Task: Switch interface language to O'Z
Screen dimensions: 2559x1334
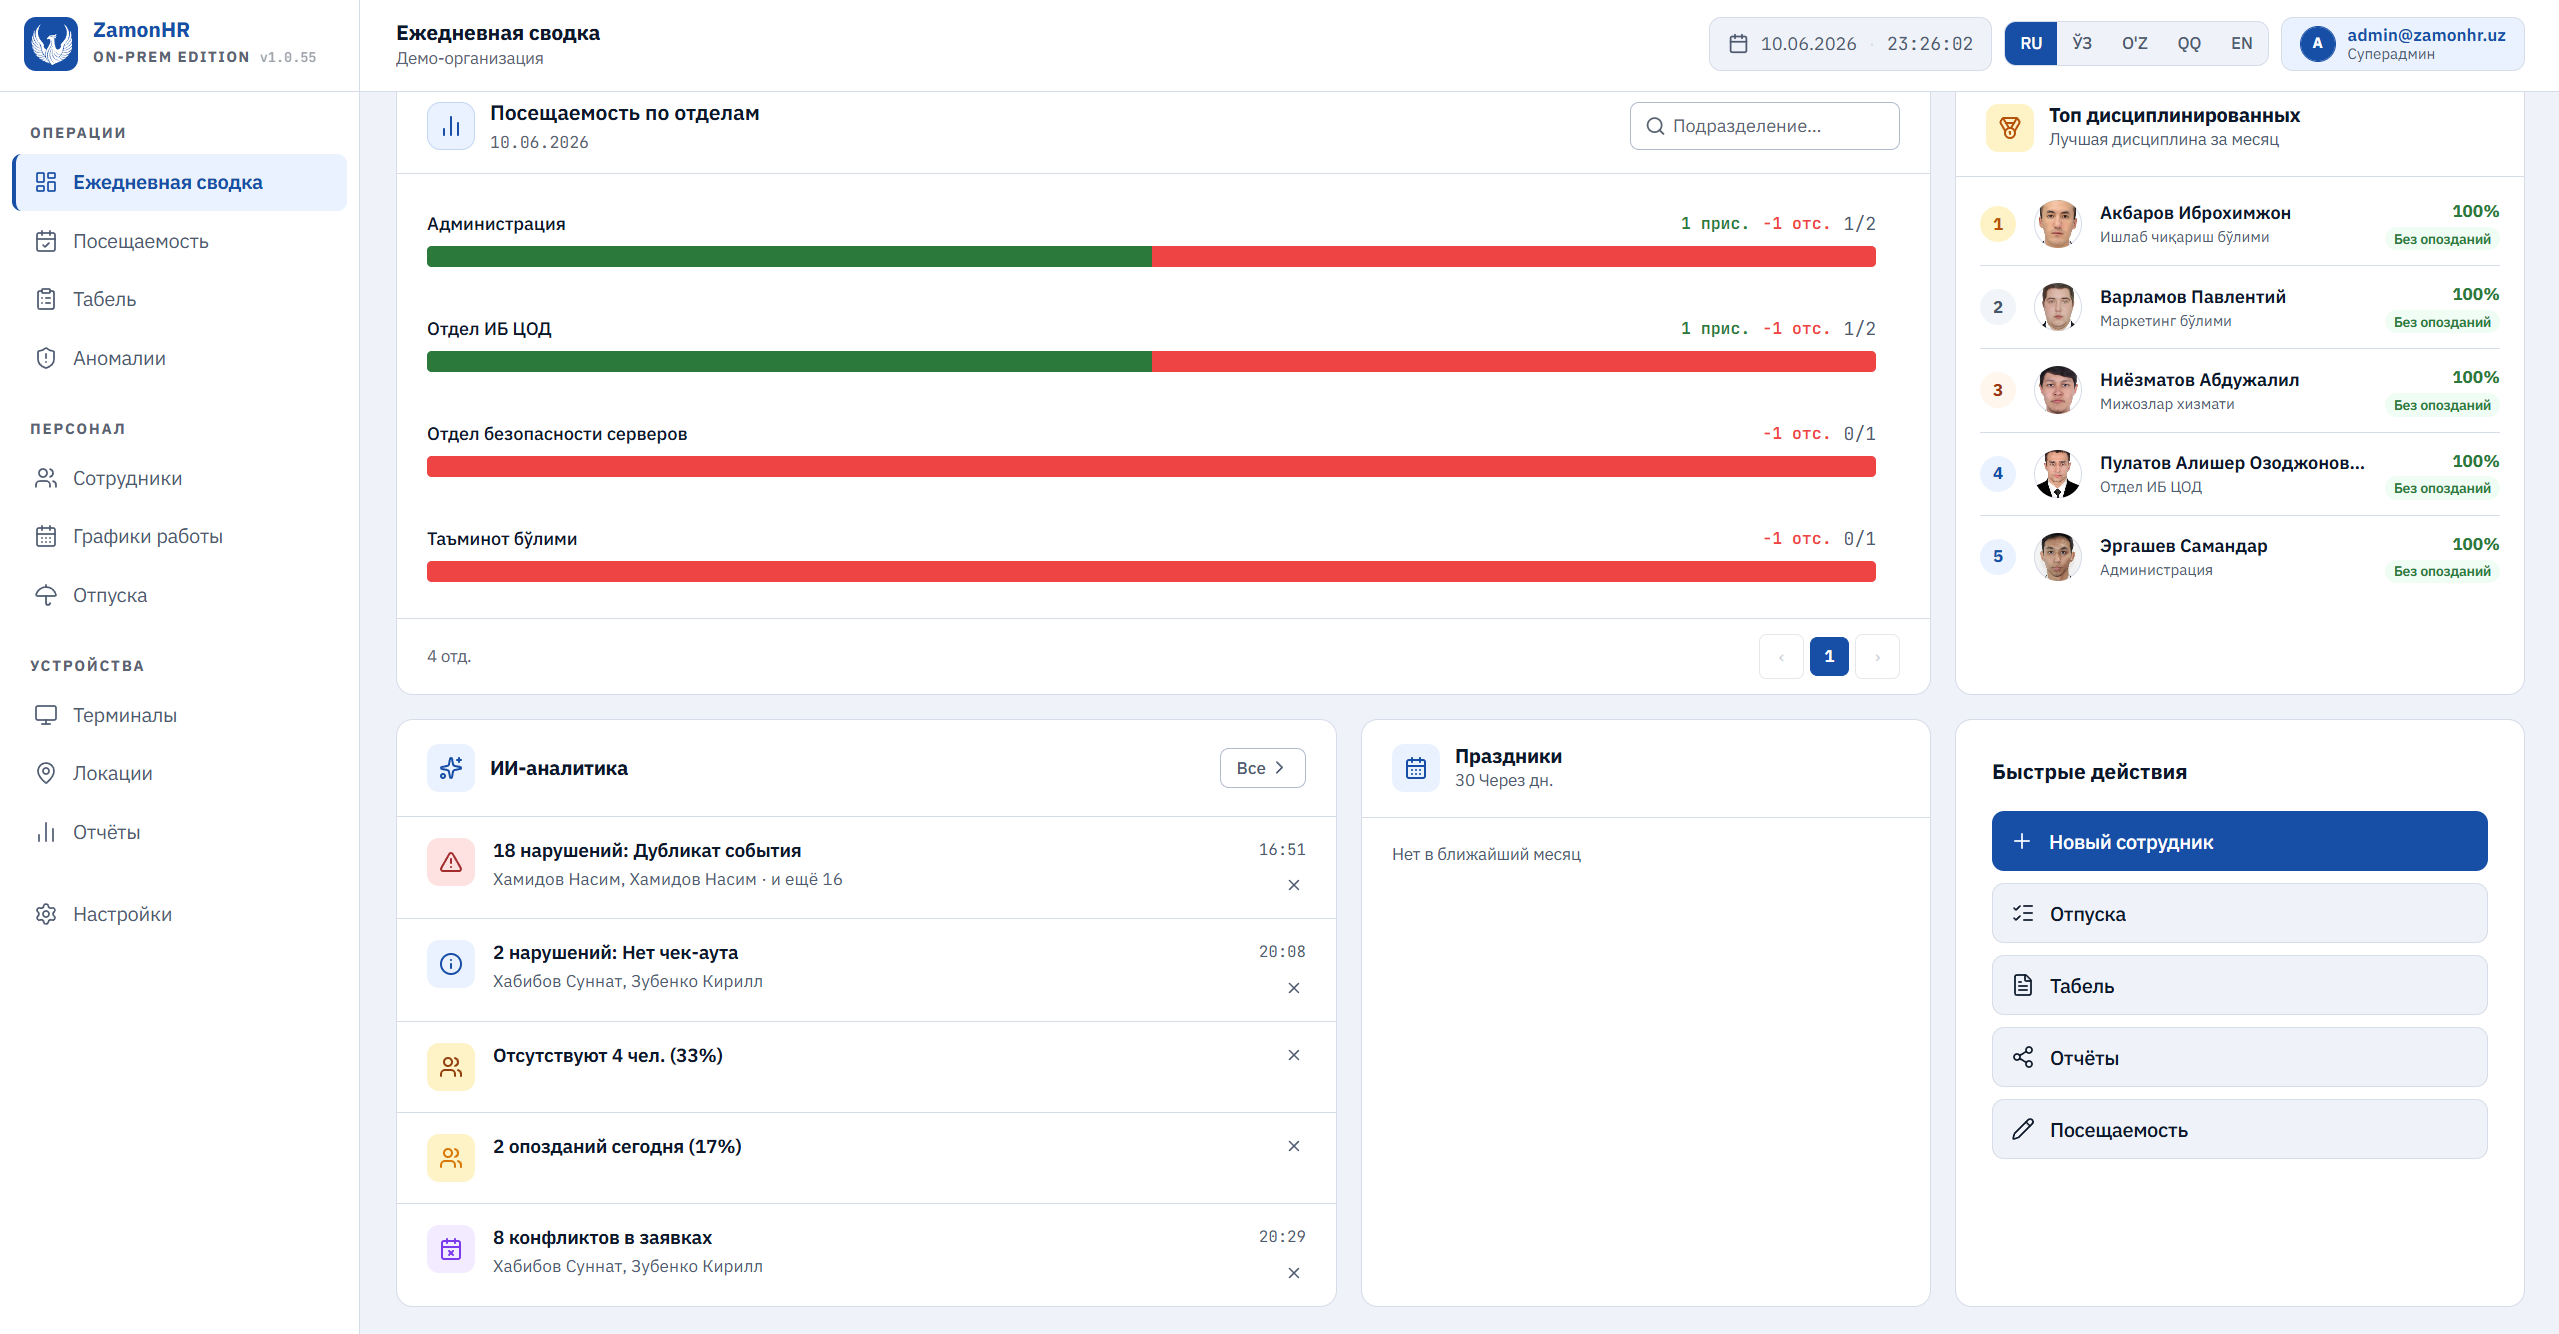Action: [2135, 44]
